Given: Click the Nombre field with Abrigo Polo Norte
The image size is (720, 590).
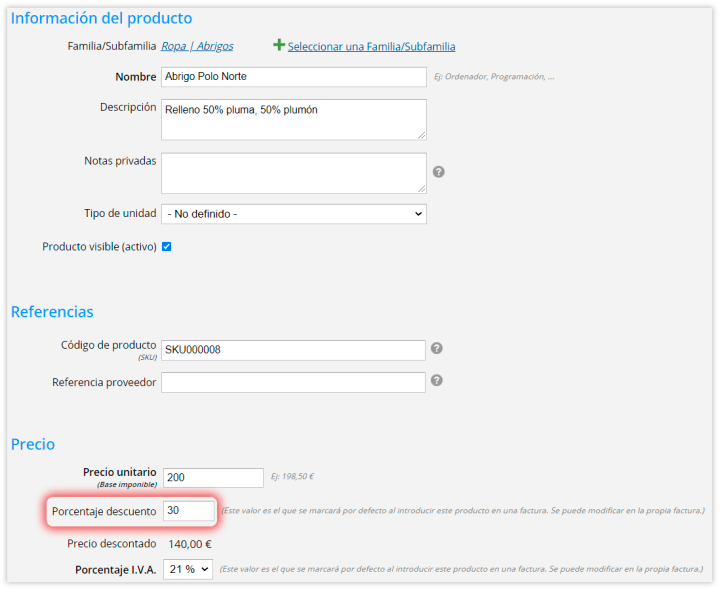Looking at the screenshot, I should [x=294, y=77].
